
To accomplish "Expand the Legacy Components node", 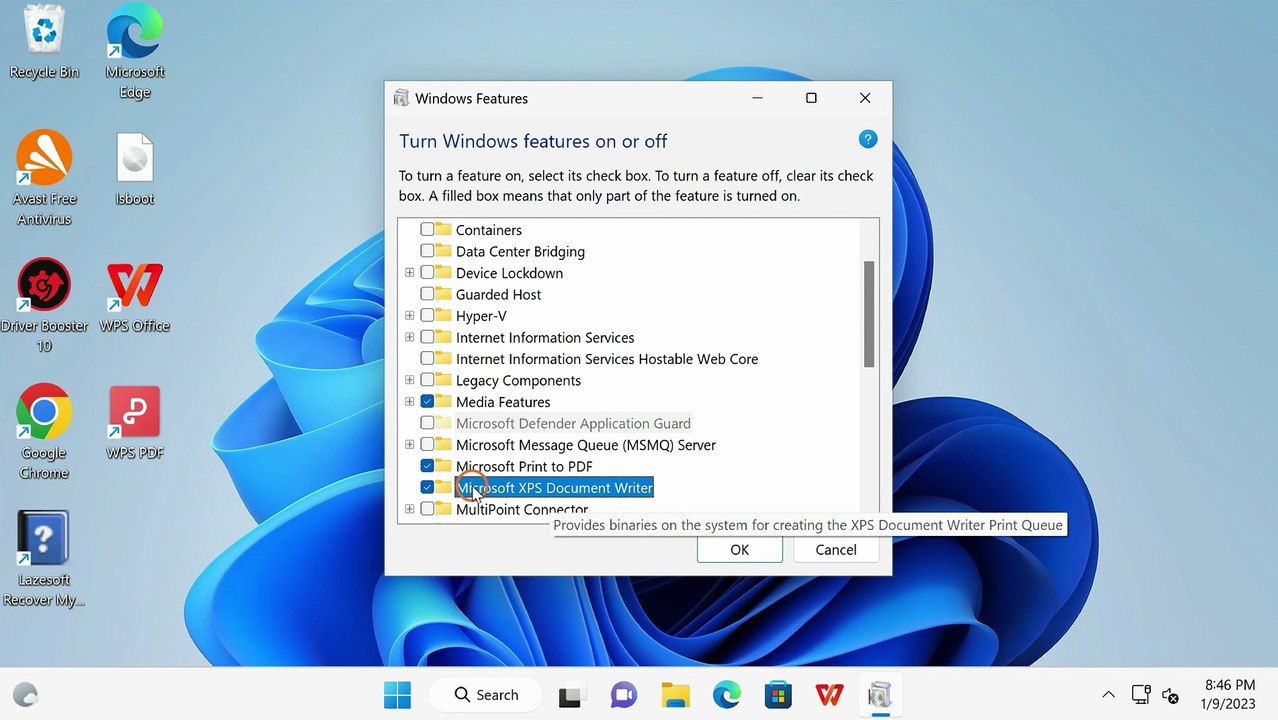I will (x=409, y=380).
